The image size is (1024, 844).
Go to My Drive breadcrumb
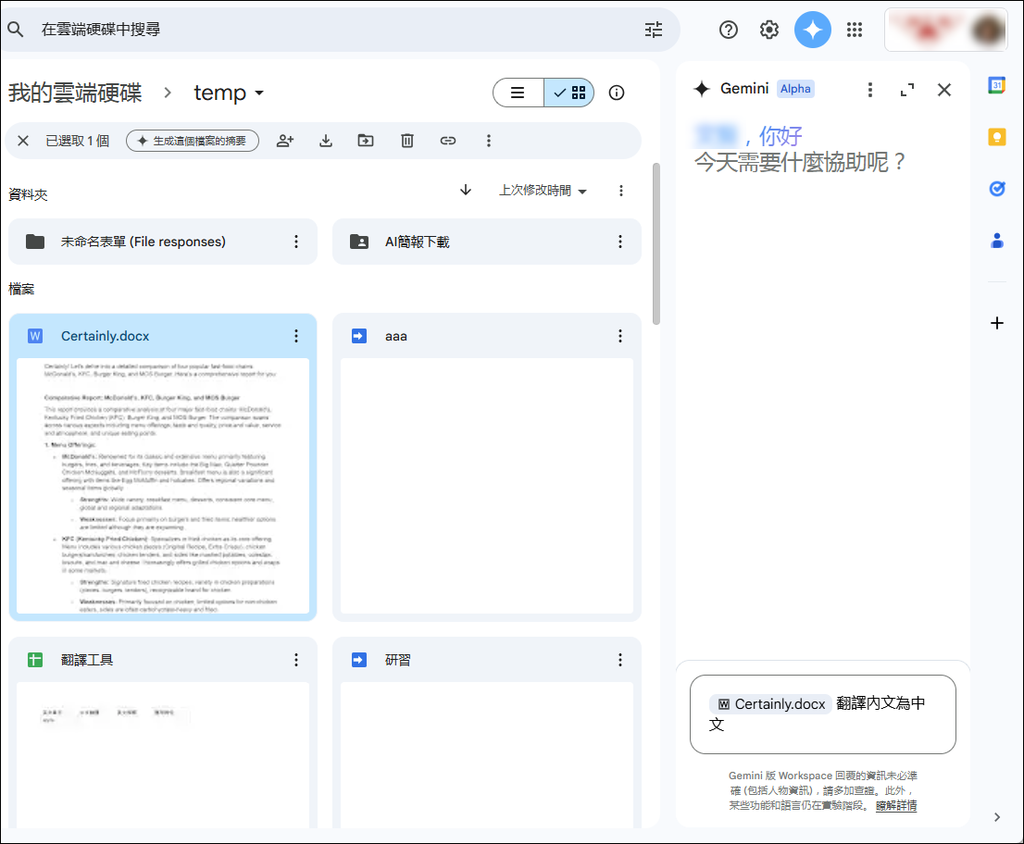click(x=75, y=93)
